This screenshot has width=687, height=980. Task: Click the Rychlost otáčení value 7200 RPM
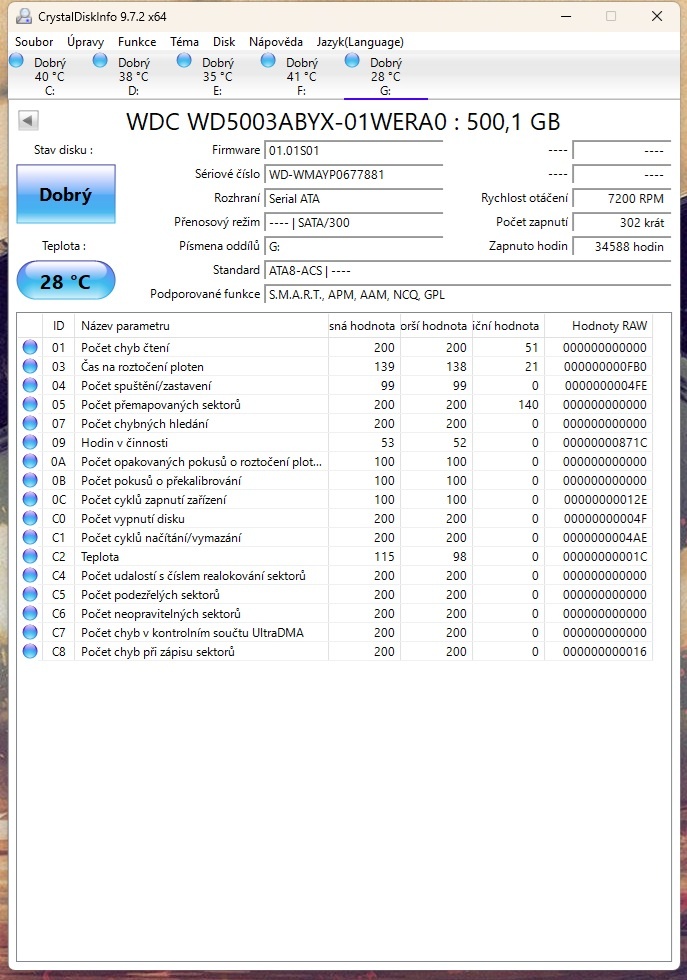(621, 199)
